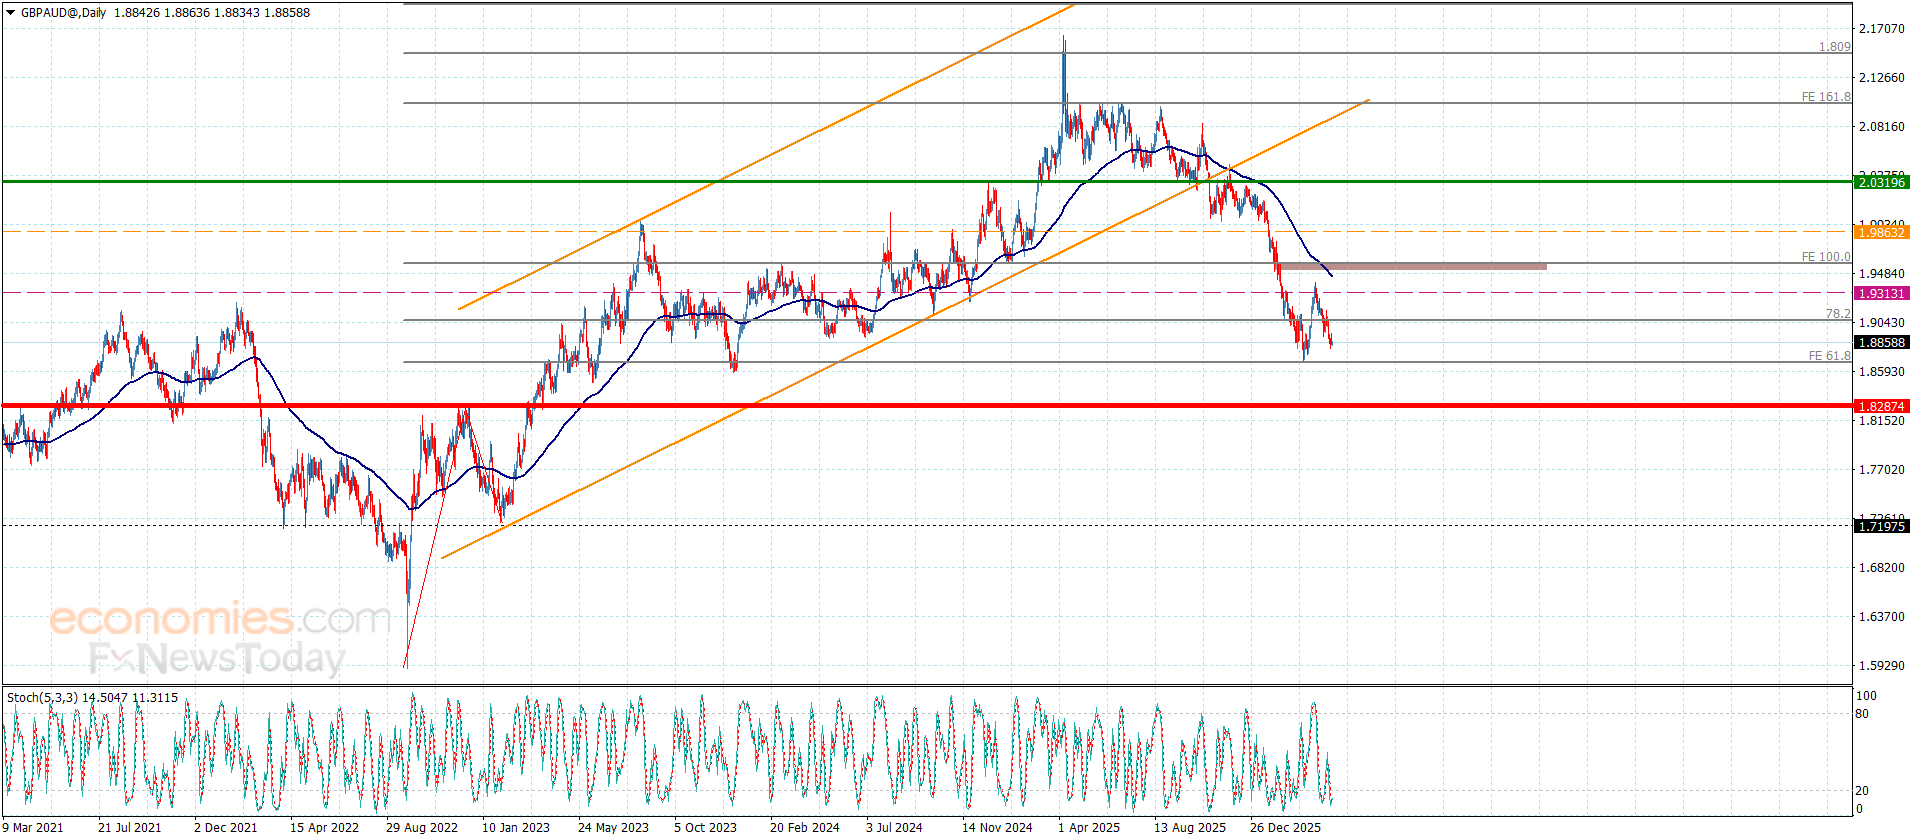Image resolution: width=1916 pixels, height=840 pixels.
Task: Click the 2.17070 price axis value
Action: point(1881,28)
